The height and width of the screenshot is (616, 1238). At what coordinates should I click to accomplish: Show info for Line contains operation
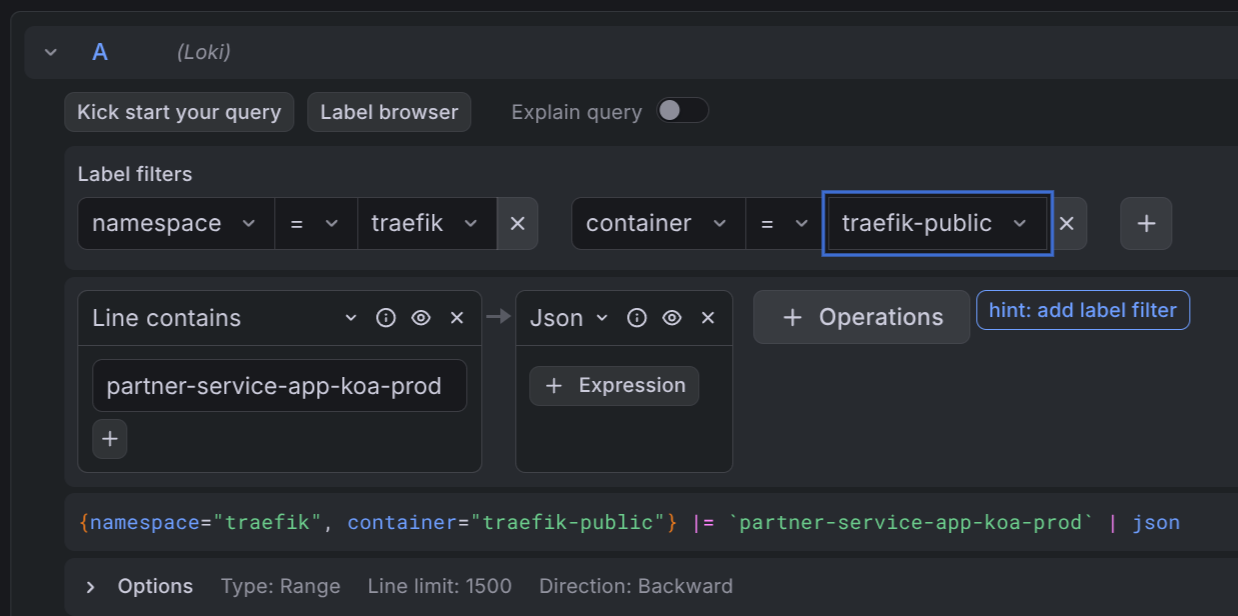[386, 318]
